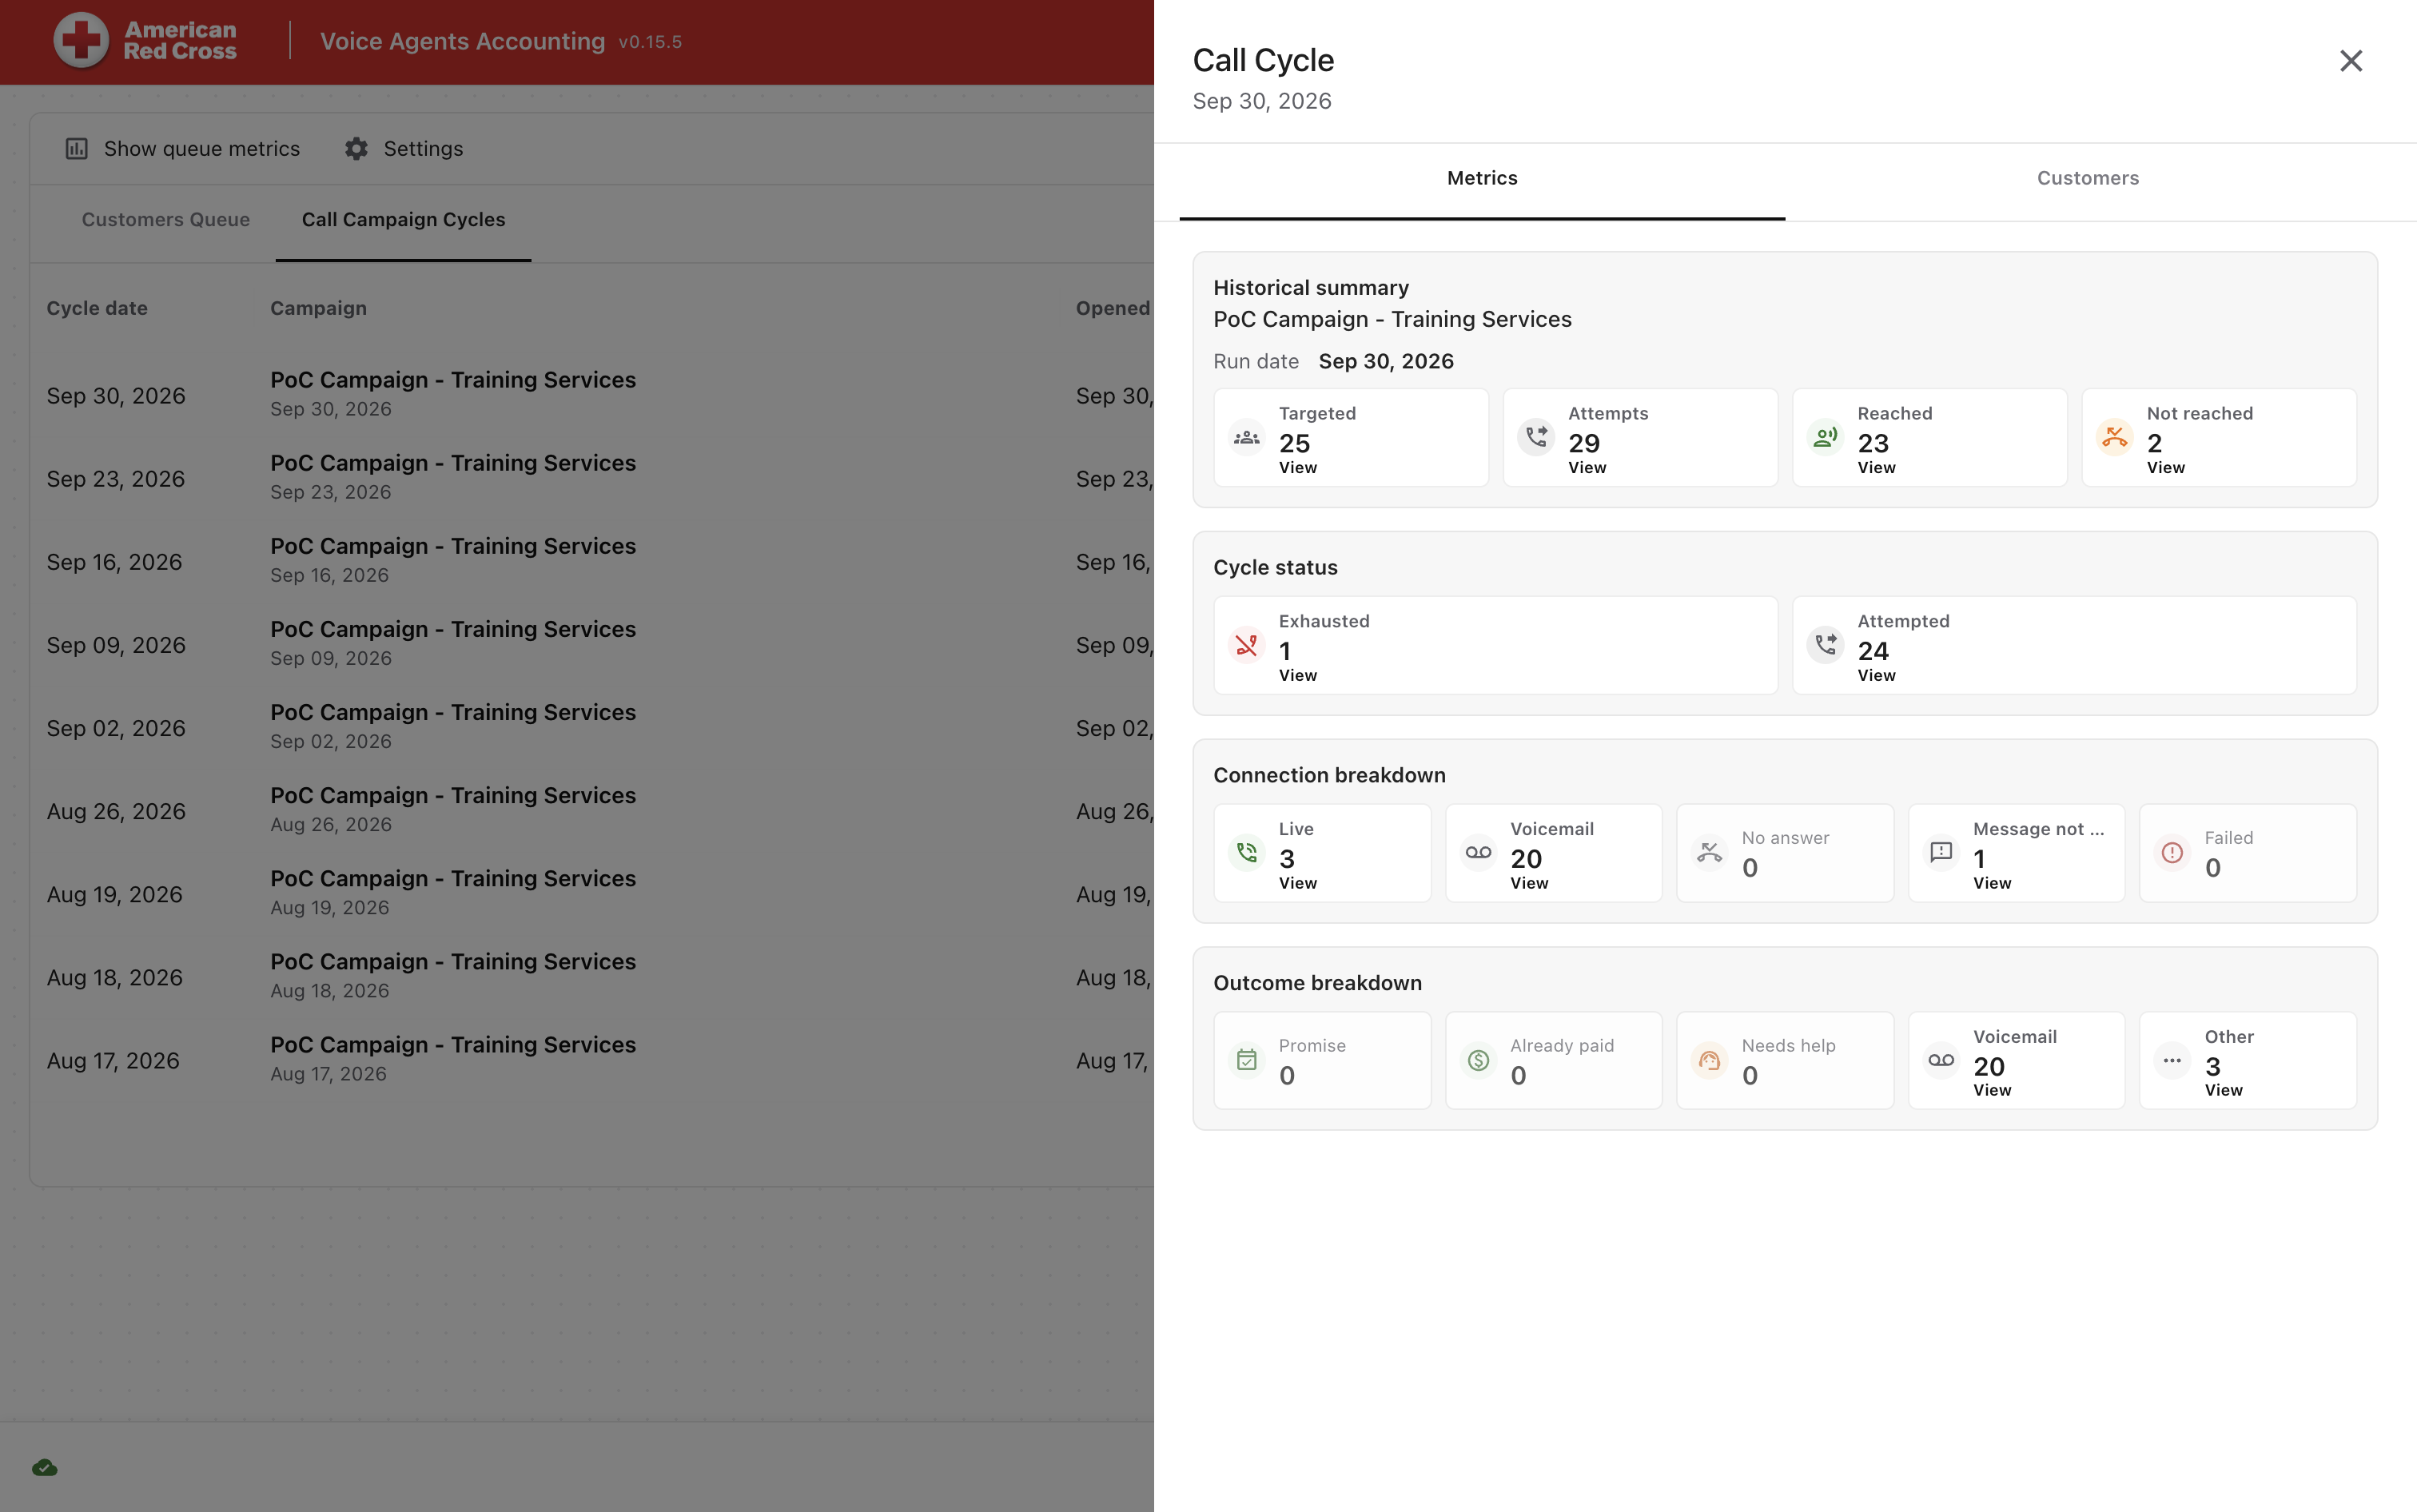View the 23 Reached customers
The height and width of the screenshot is (1512, 2417).
1876,468
